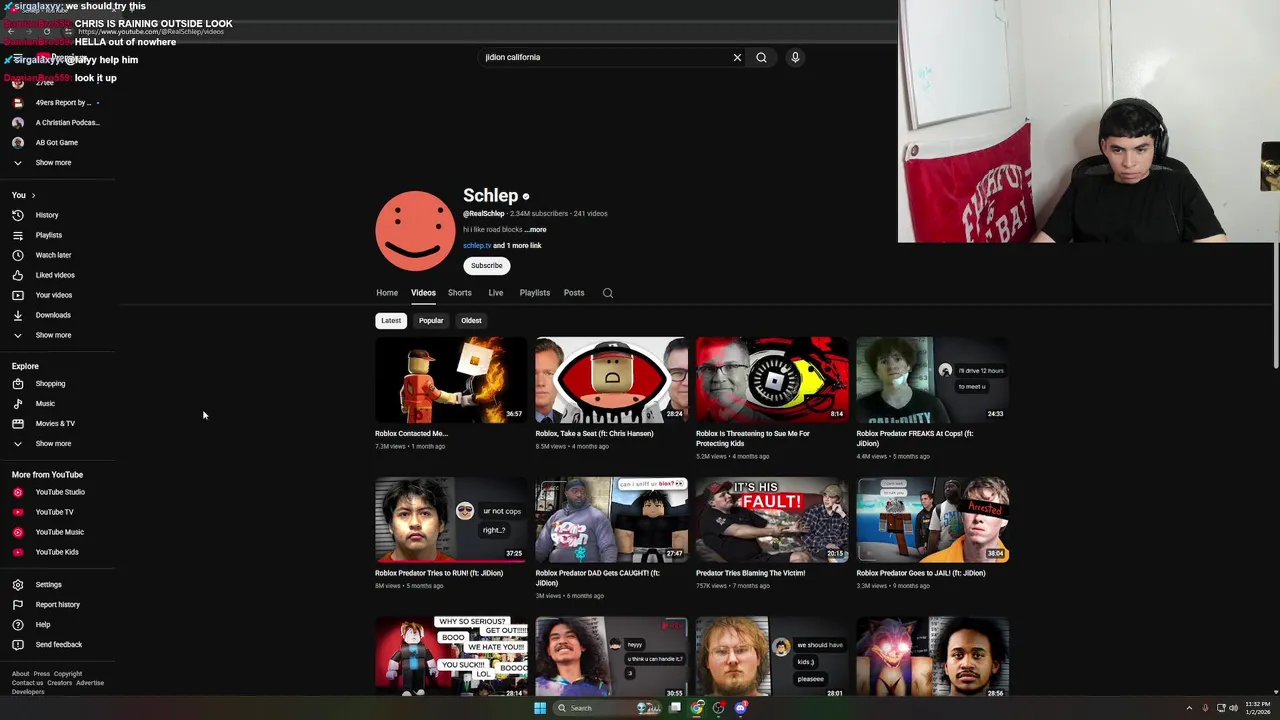Viewport: 1280px width, 720px height.
Task: Open Playlists in the sidebar
Action: point(48,235)
